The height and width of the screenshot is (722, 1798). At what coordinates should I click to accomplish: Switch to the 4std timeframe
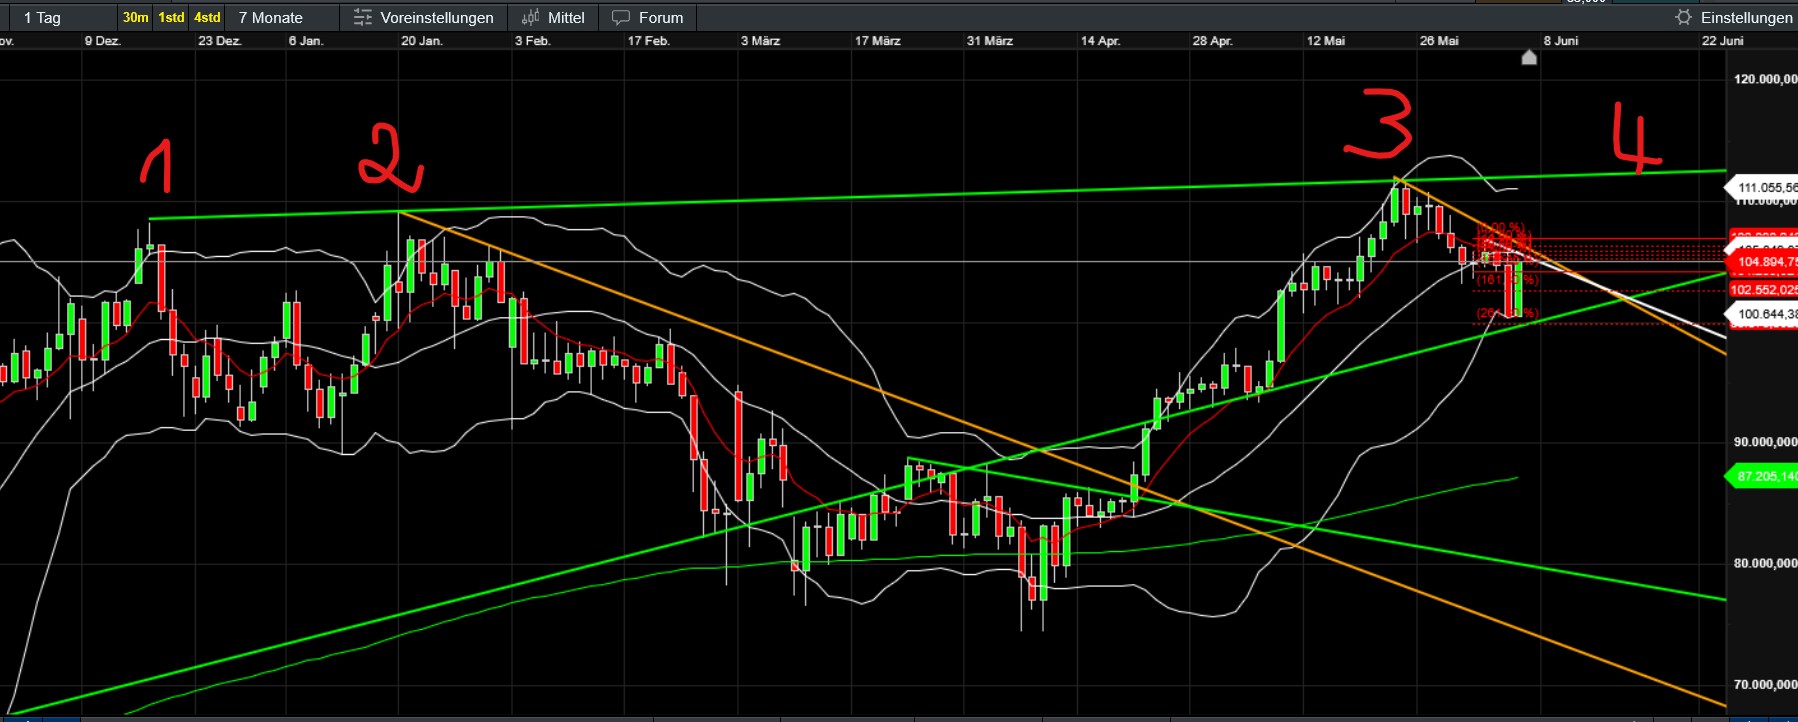coord(207,18)
